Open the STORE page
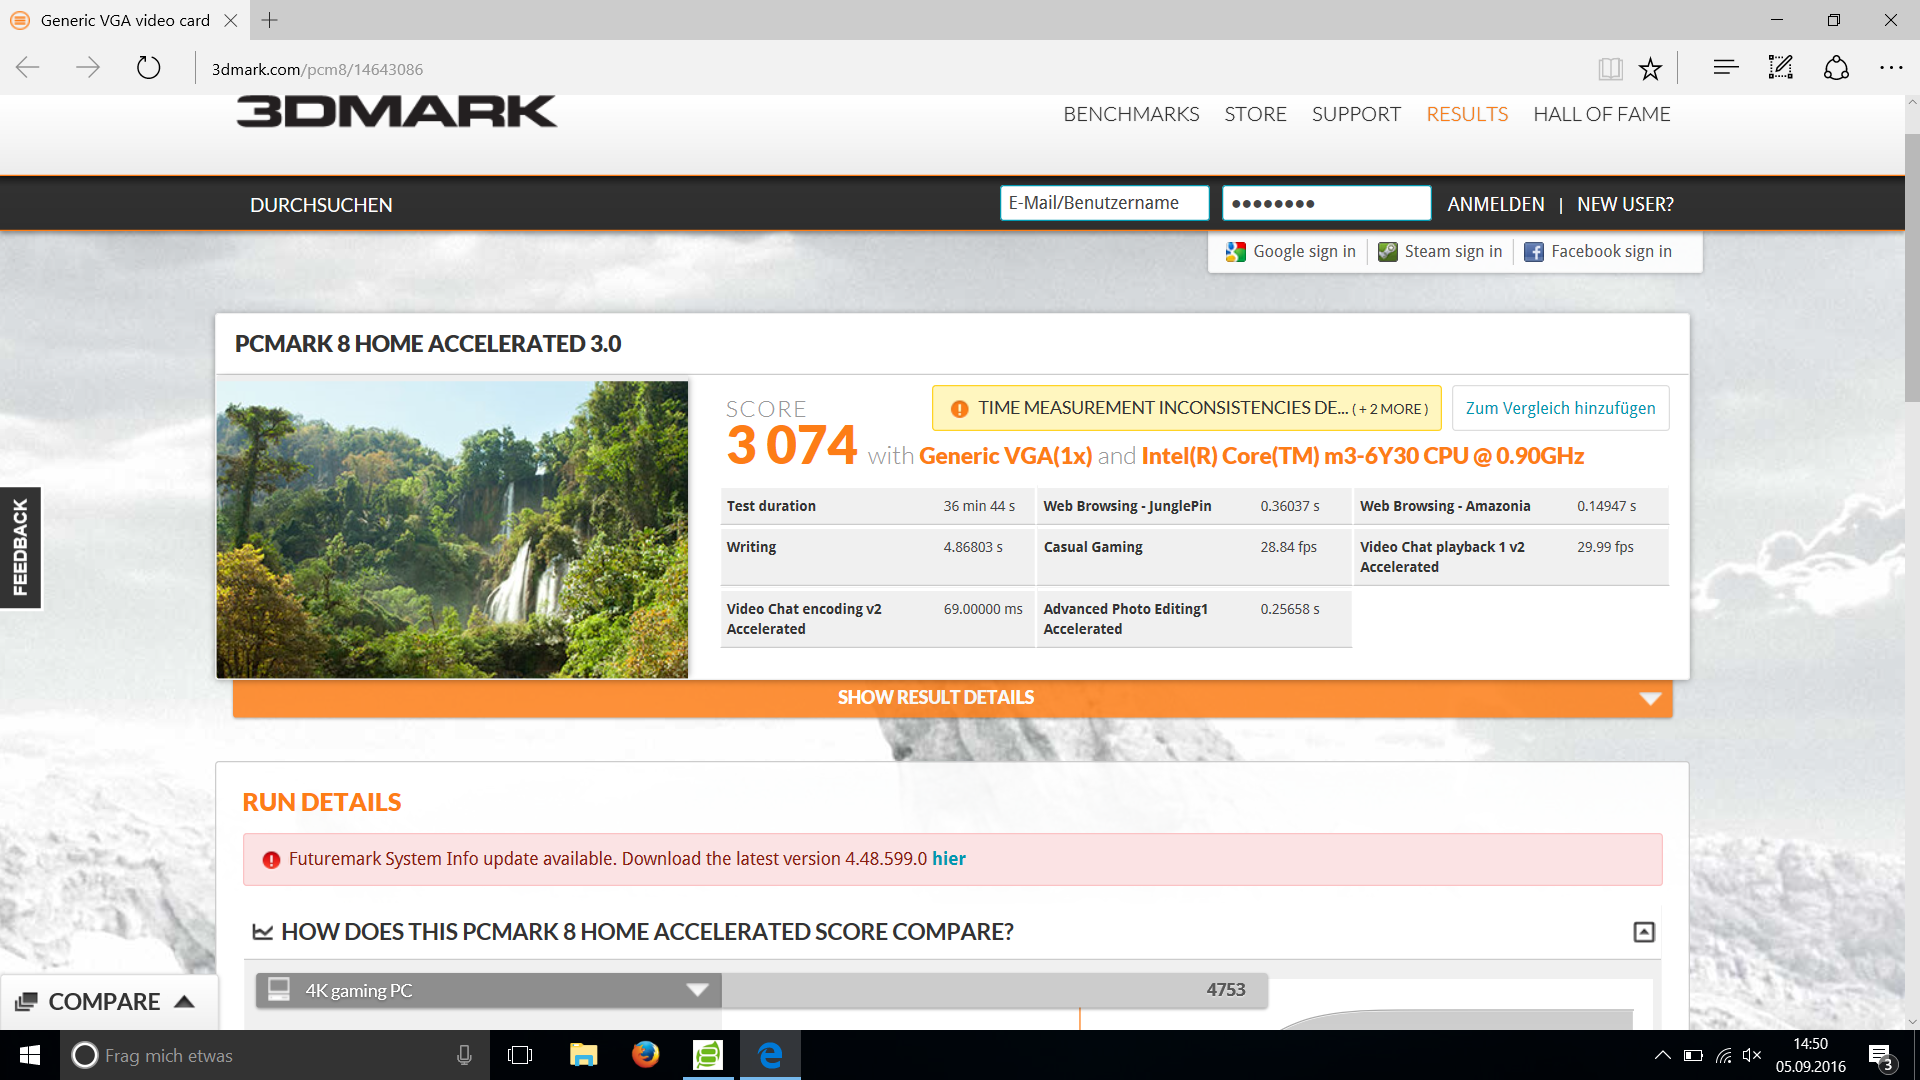 (x=1255, y=114)
